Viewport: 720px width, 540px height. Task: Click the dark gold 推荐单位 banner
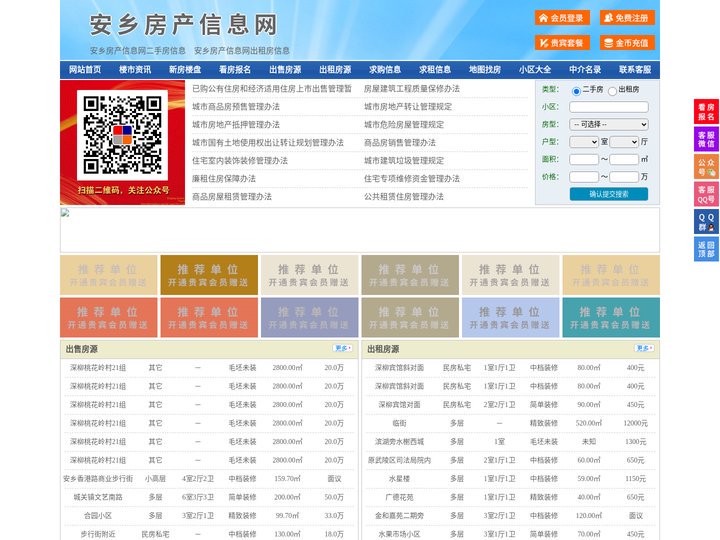point(209,275)
